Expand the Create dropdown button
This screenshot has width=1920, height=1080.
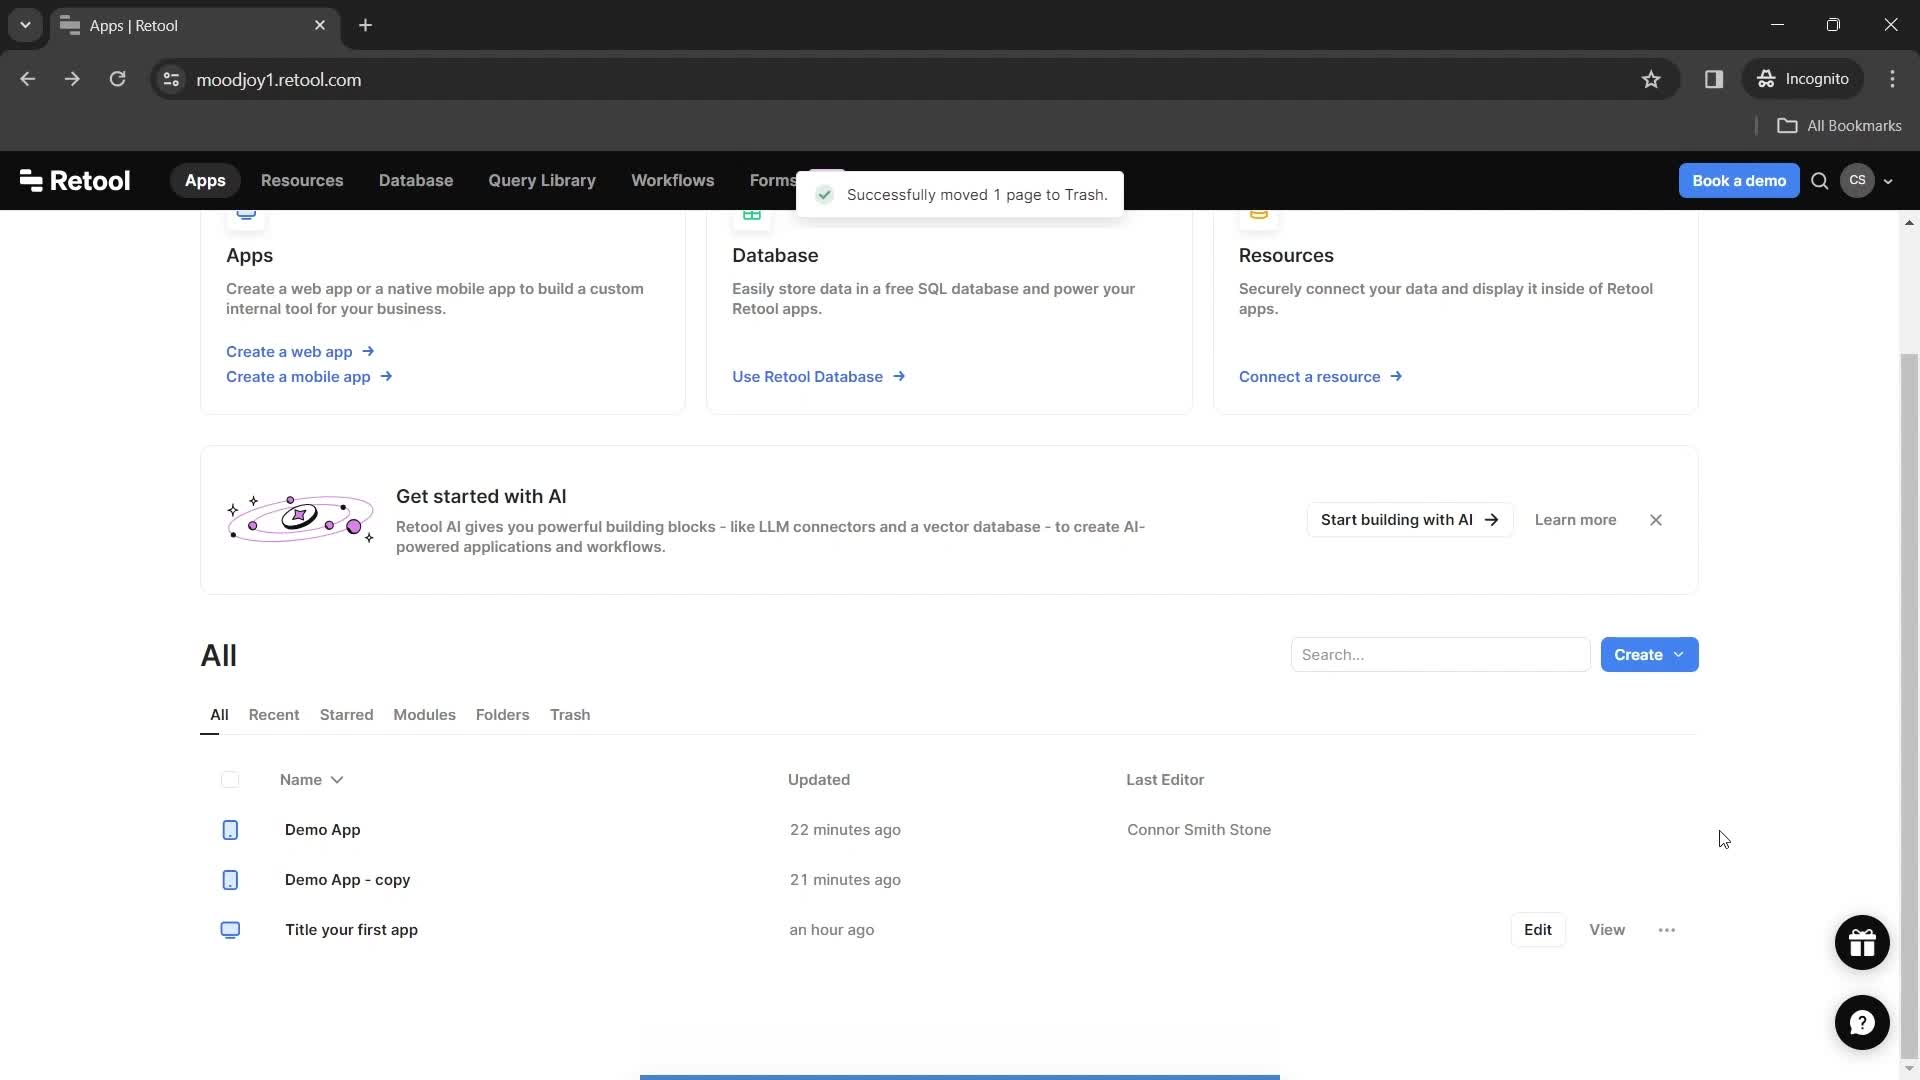coord(1649,655)
